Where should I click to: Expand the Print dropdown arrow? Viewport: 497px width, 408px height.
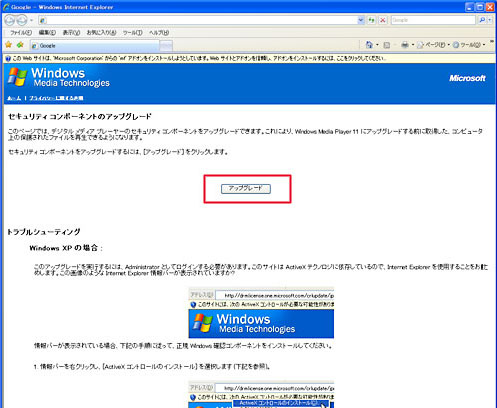[413, 45]
